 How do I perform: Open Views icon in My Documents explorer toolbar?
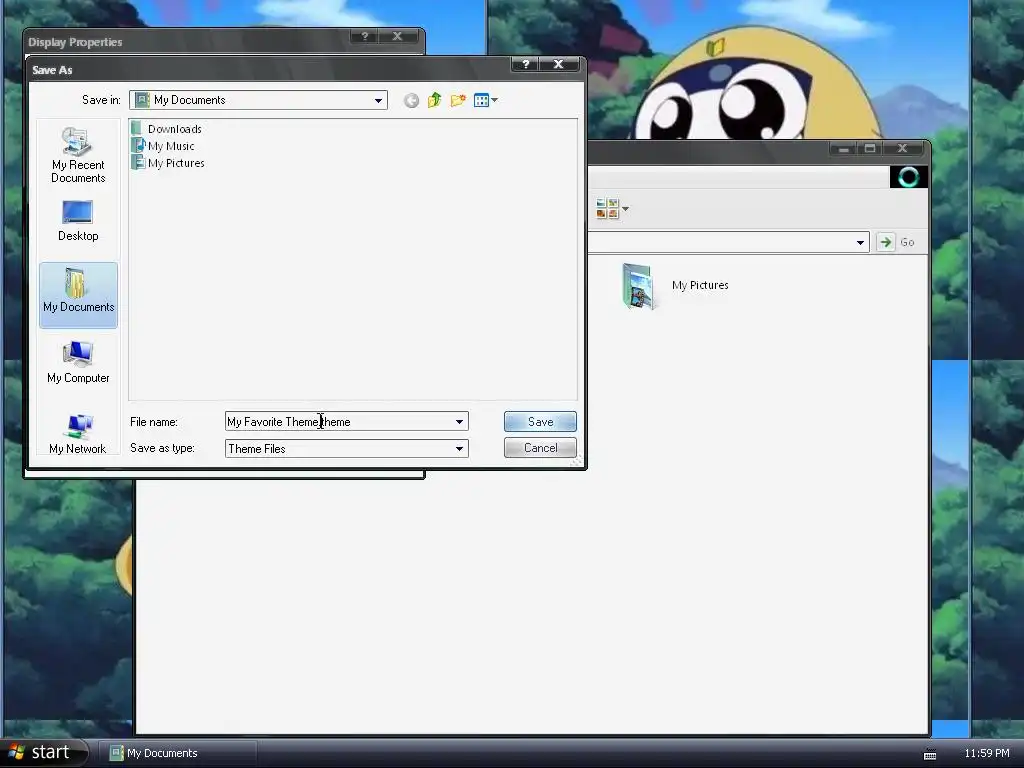coord(612,209)
